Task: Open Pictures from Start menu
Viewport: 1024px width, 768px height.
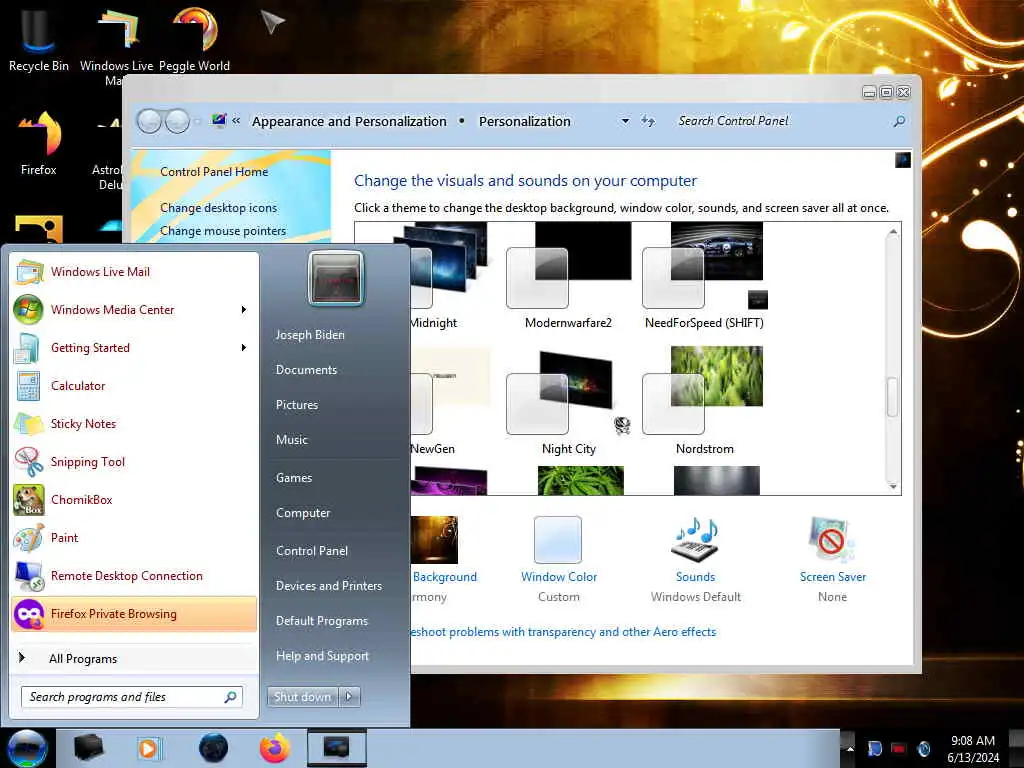Action: click(296, 405)
